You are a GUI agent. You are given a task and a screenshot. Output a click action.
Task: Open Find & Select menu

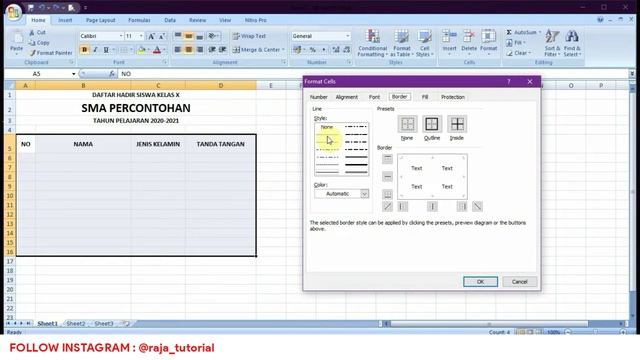[572, 43]
